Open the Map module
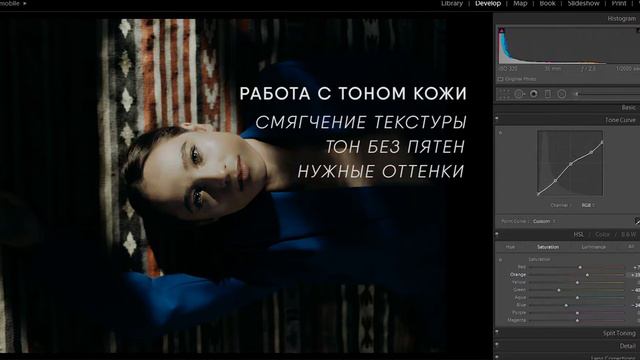Screen dimensions: 640x360 [520, 4]
